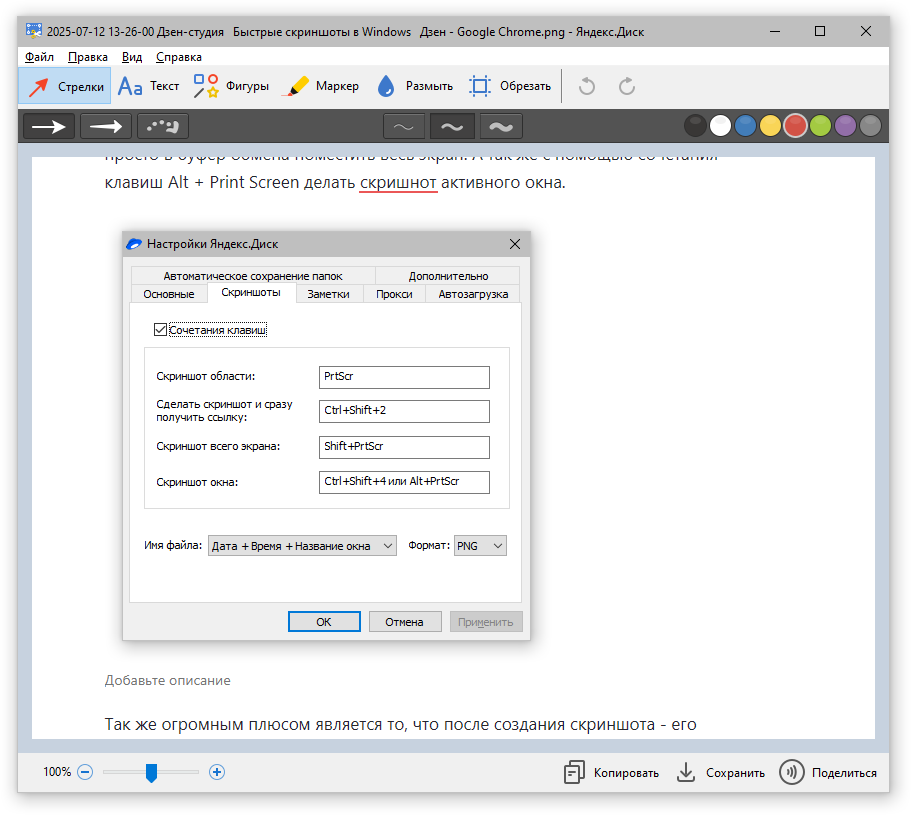Select the Размыть blur tool

pos(415,86)
